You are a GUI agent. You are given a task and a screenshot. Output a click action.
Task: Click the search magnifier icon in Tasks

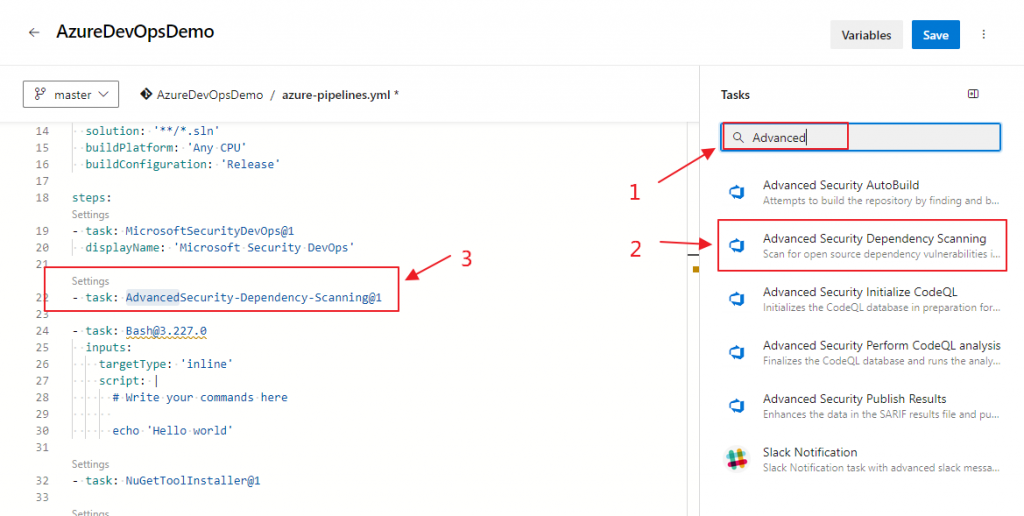pyautogui.click(x=738, y=138)
